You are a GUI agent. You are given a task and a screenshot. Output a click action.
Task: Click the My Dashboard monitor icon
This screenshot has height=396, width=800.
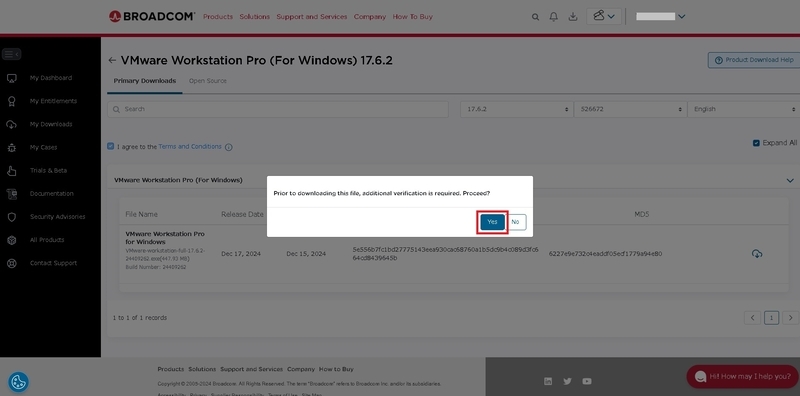click(12, 78)
